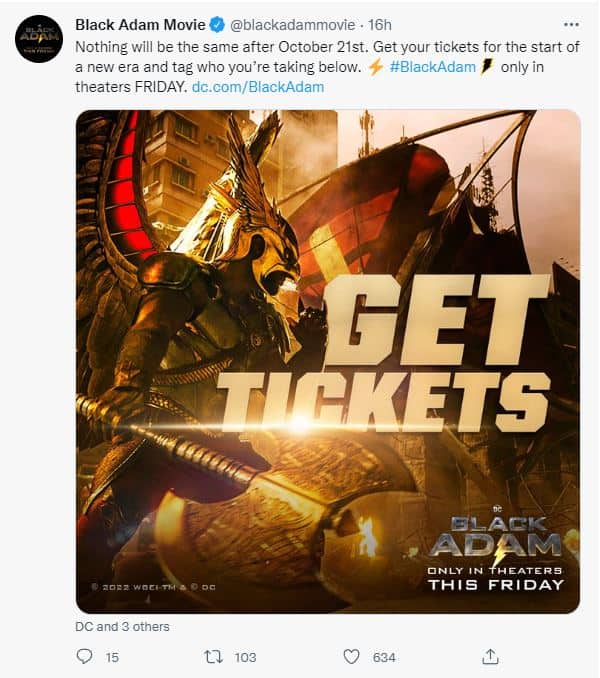Click the tweet body text
600x678 pixels.
327,67
